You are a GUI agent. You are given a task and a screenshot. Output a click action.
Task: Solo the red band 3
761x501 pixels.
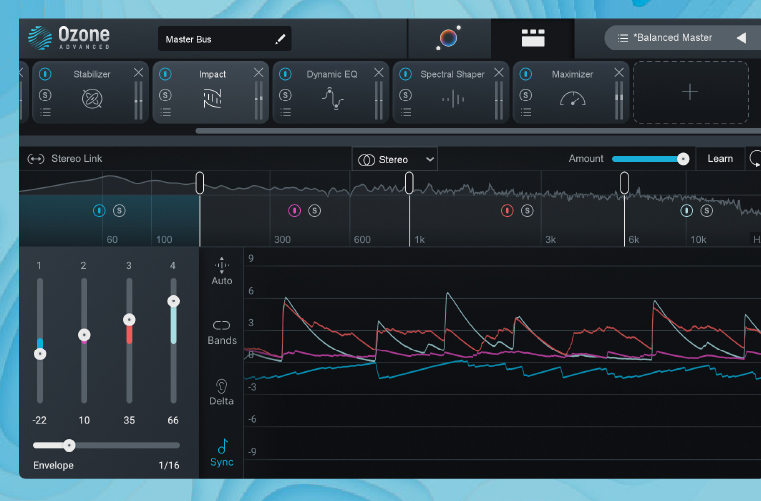(x=527, y=211)
